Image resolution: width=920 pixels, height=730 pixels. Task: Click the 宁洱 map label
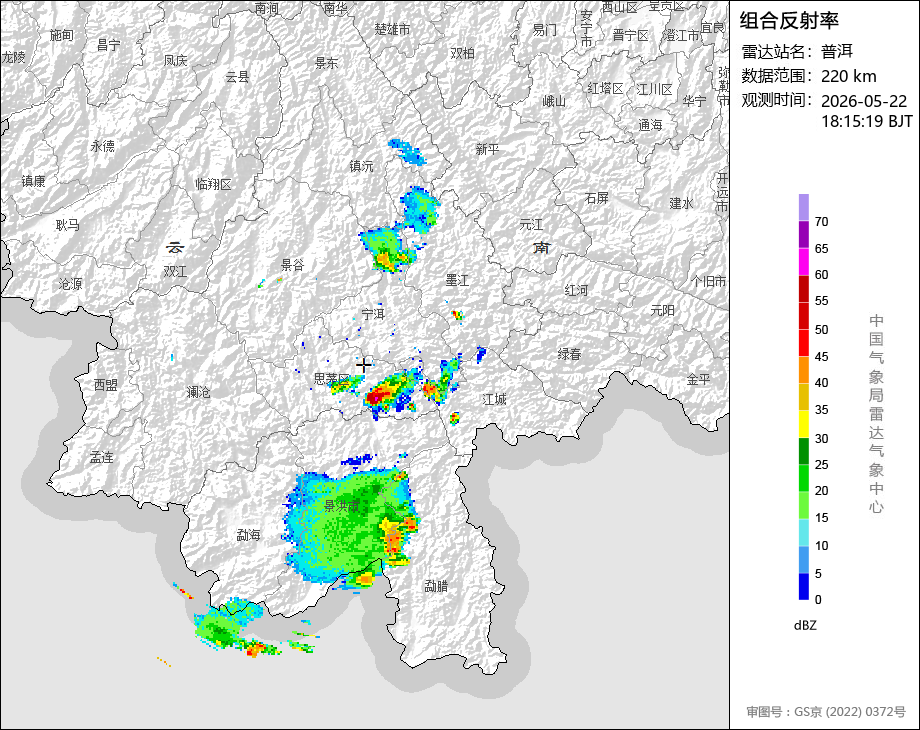click(373, 315)
